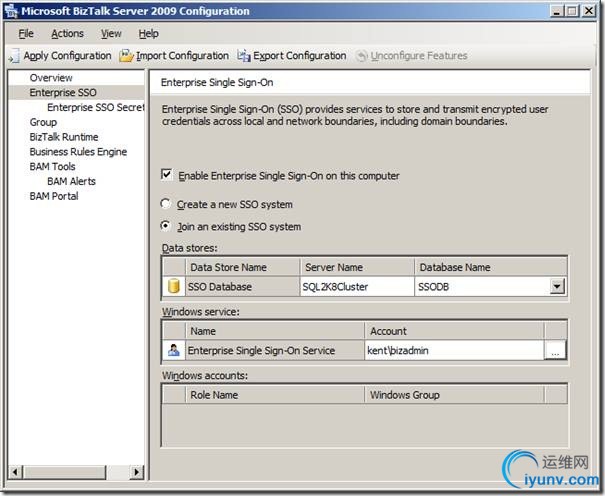Select BizTalk Runtime in the tree
Viewport: 605px width, 496px height.
coord(64,137)
